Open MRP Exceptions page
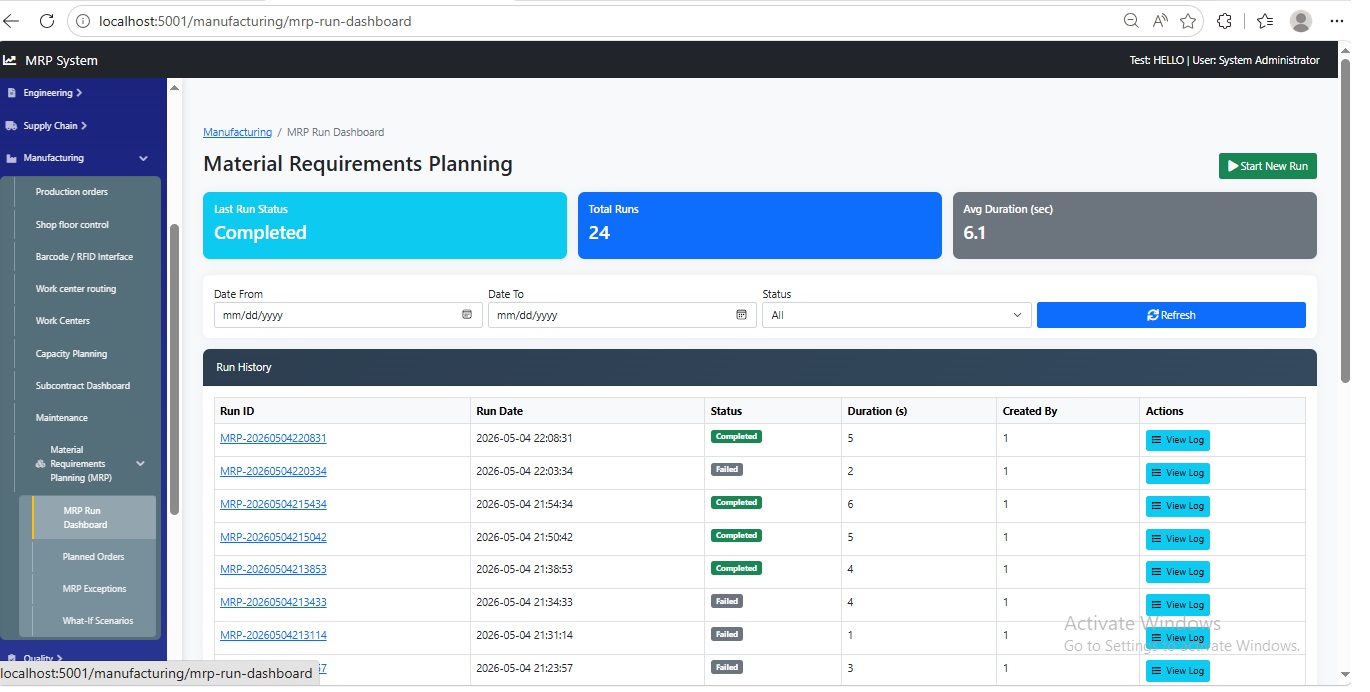Viewport: 1370px width, 692px height. pyautogui.click(x=94, y=589)
